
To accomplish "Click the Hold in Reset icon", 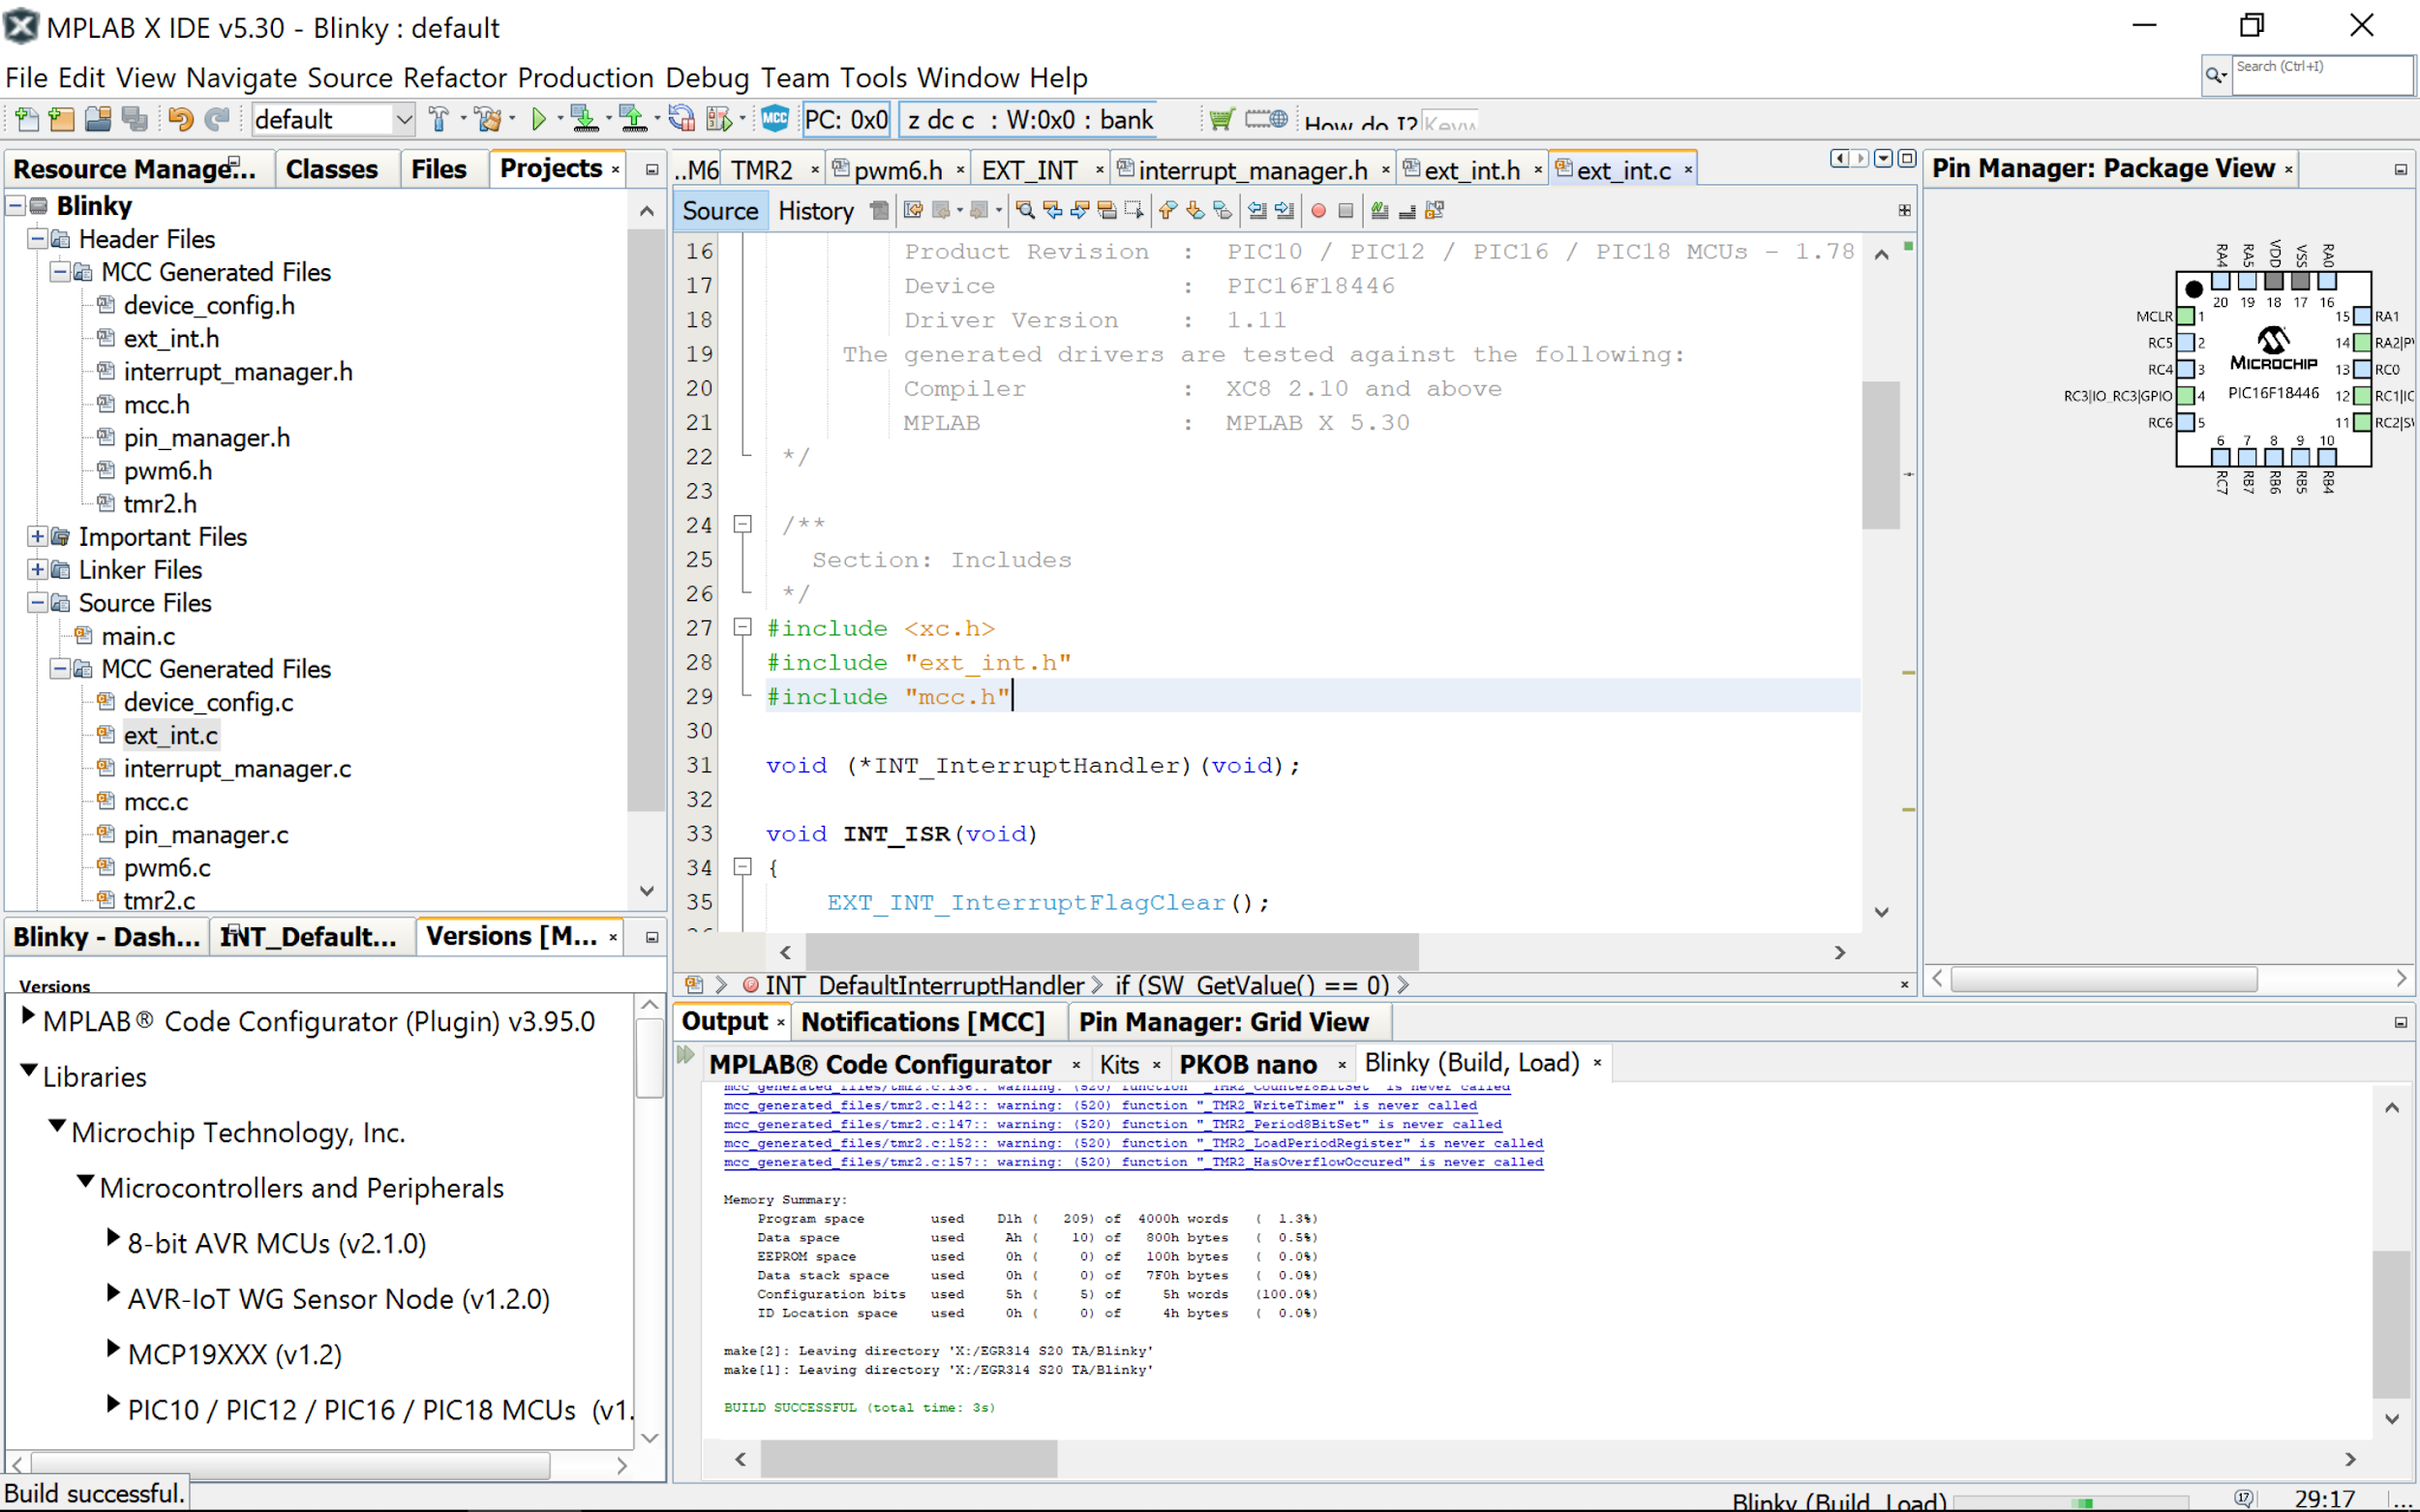I will (x=682, y=120).
